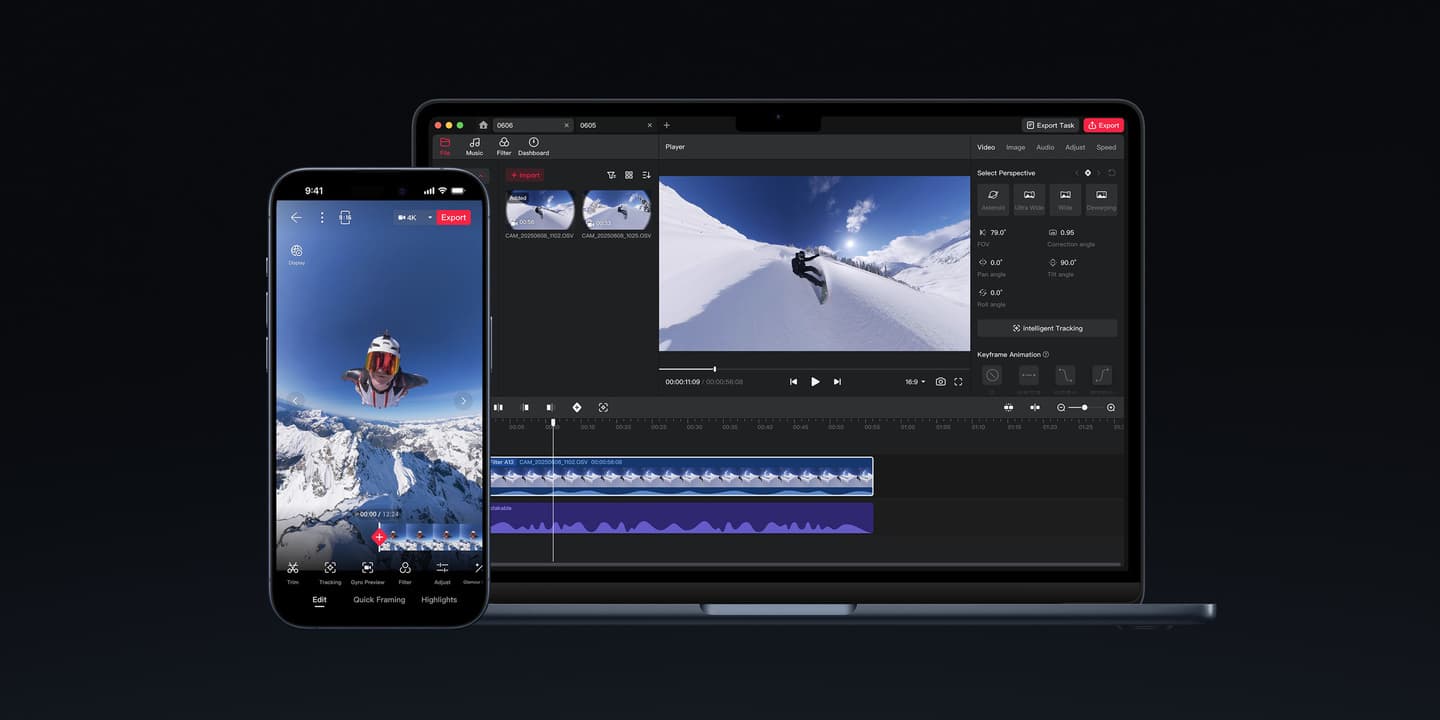Screen dimensions: 1440x720
Task: Click the split clip icon above the timeline
Action: click(498, 407)
